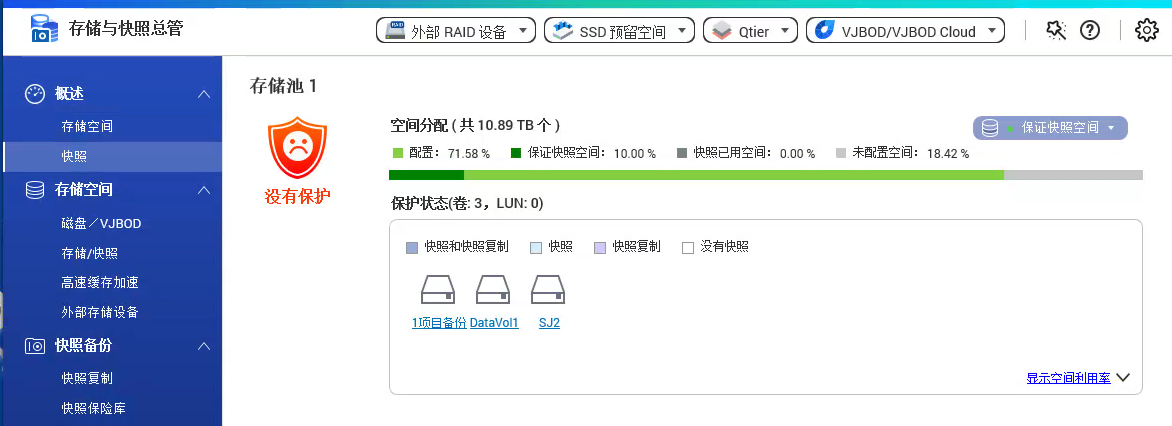Screen dimensions: 1172x426
Task: Click the sad-face shield protection icon
Action: point(297,147)
